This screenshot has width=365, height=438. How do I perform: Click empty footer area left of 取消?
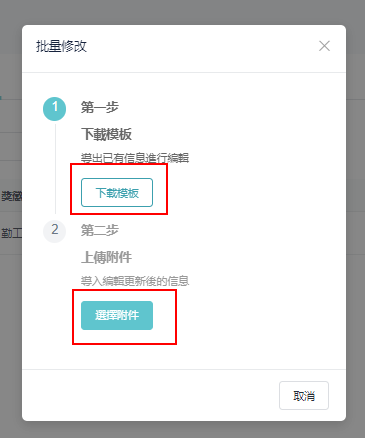click(x=150, y=395)
